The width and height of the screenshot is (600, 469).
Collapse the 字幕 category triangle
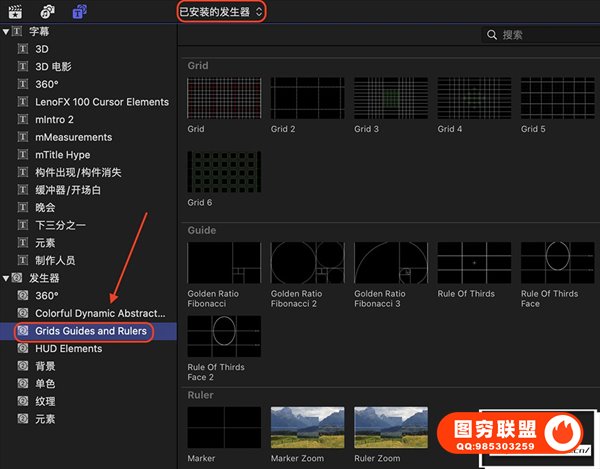[6, 32]
